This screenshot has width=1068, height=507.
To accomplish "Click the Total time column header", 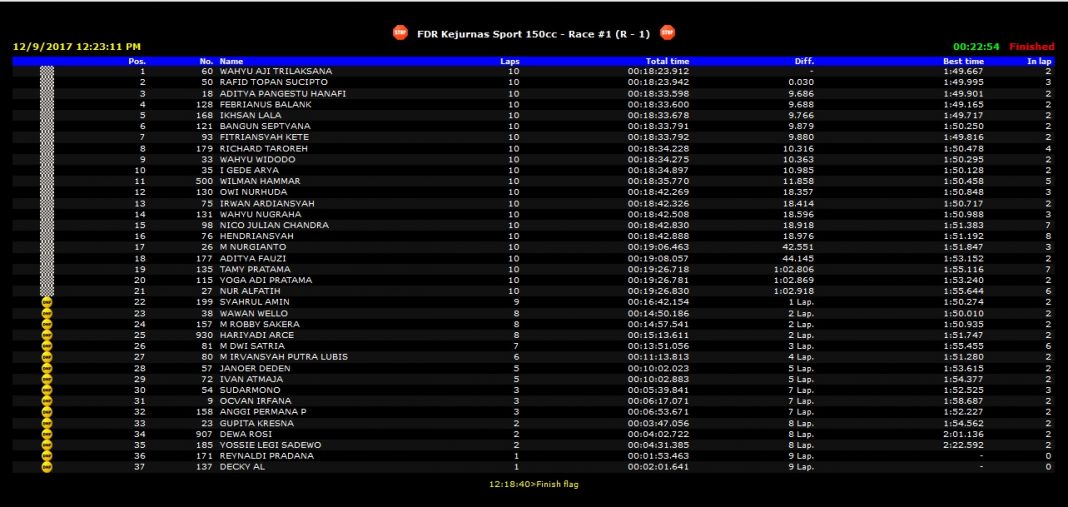I will tap(667, 61).
